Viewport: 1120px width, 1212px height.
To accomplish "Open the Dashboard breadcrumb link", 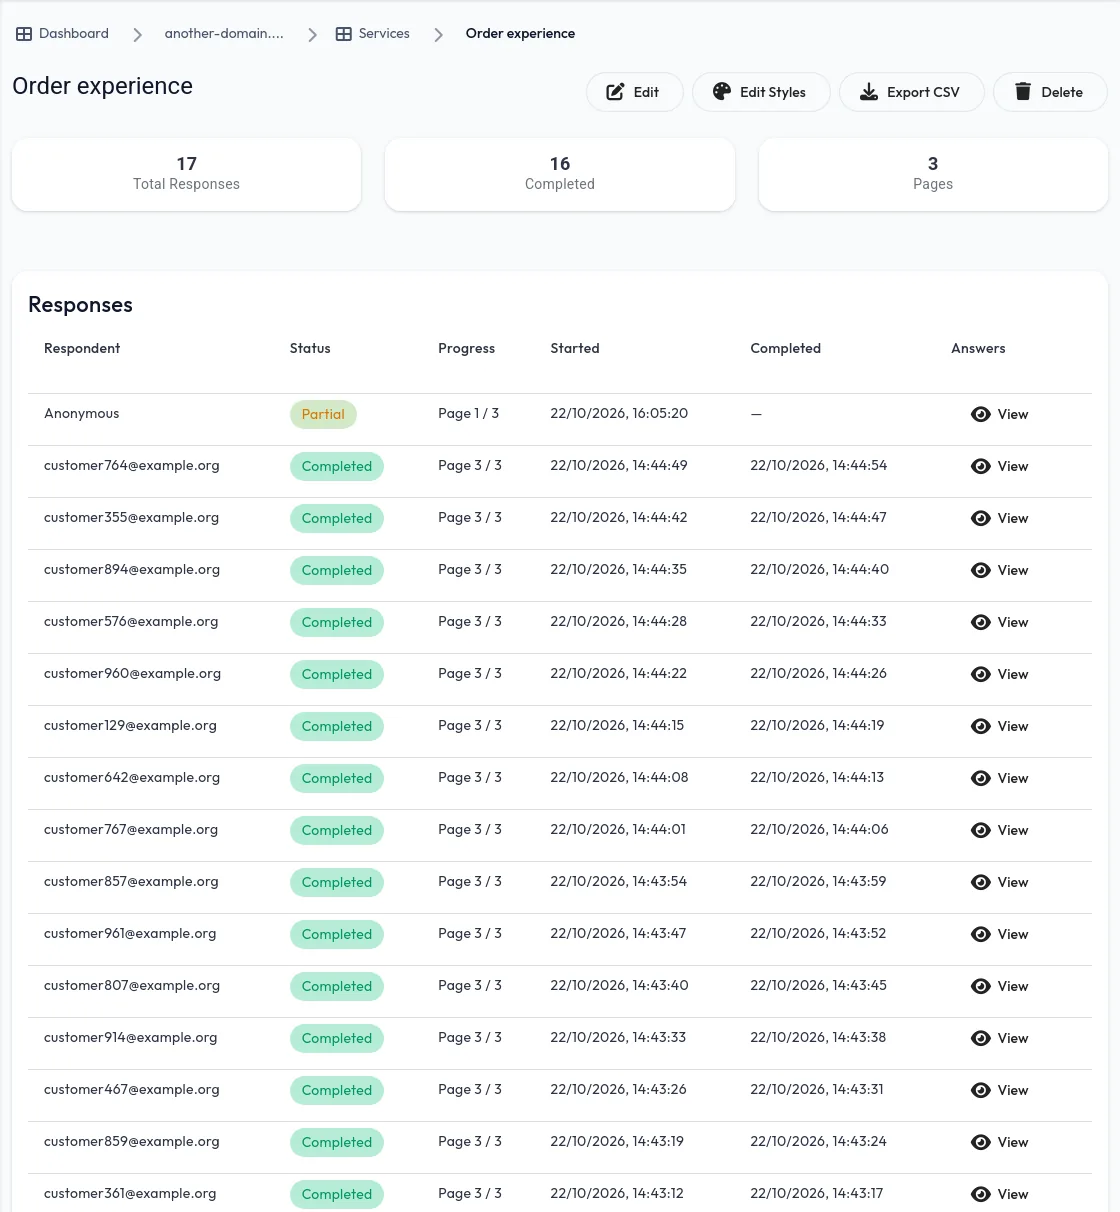I will [x=62, y=34].
